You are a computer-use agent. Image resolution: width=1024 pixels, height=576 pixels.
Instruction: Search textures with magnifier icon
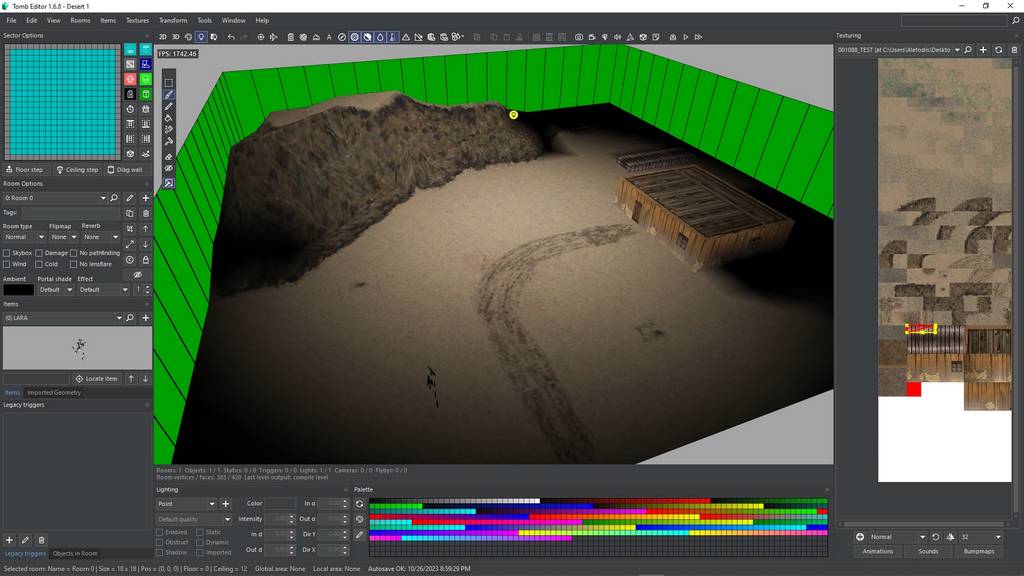pyautogui.click(x=969, y=49)
